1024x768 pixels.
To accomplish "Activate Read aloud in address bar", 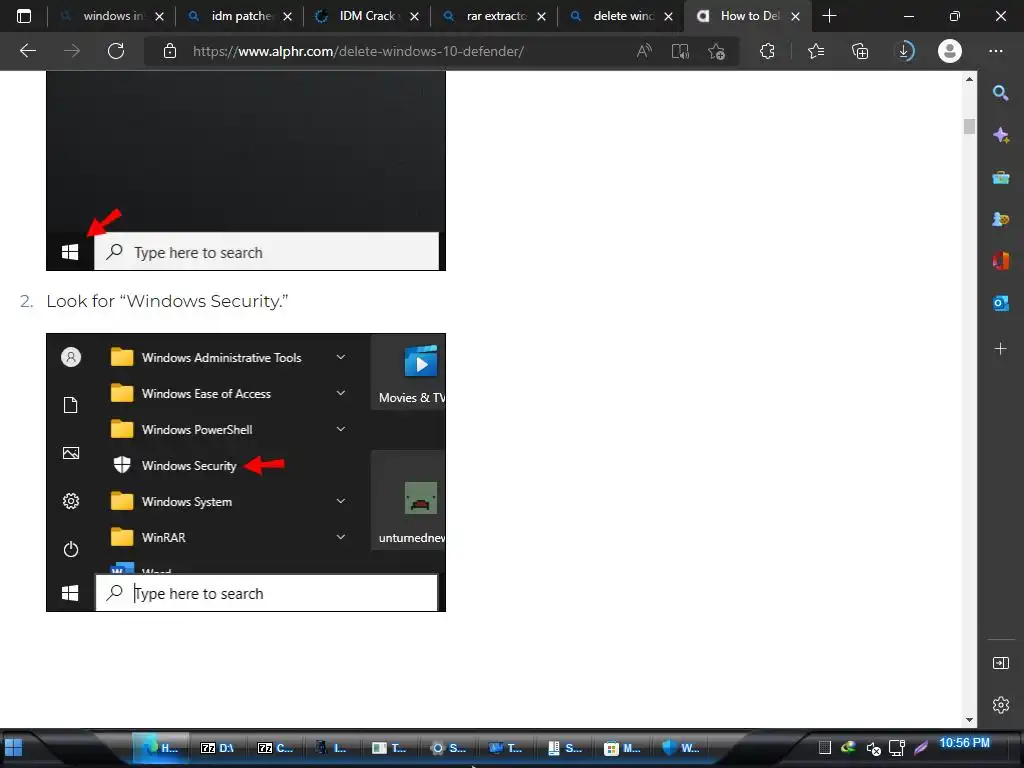I will (644, 51).
